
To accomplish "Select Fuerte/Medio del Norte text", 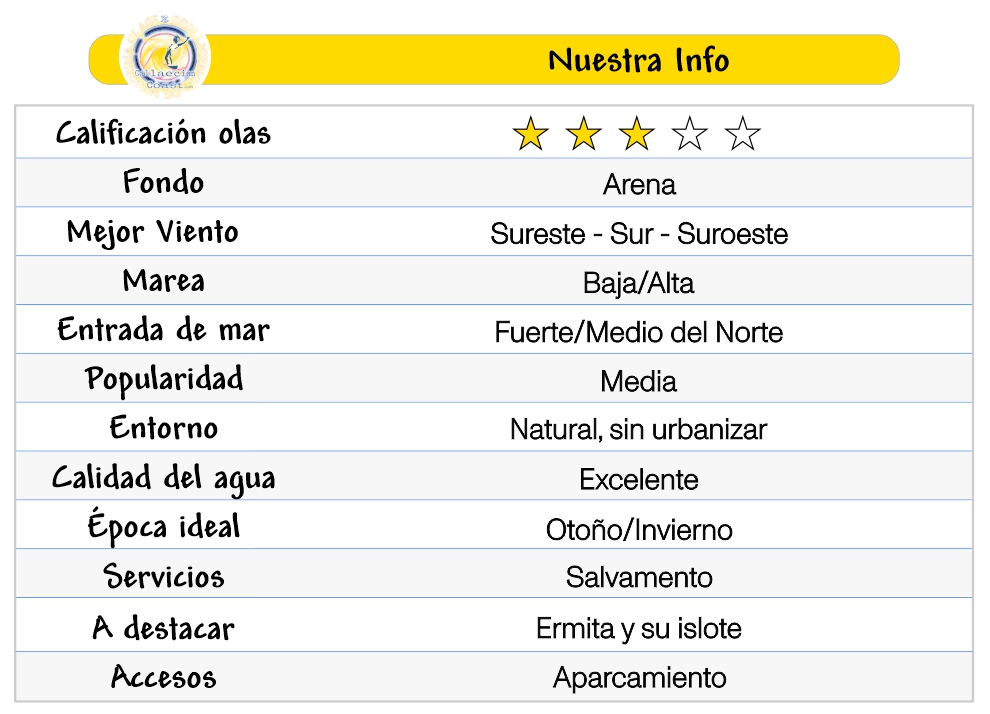I will tap(638, 332).
